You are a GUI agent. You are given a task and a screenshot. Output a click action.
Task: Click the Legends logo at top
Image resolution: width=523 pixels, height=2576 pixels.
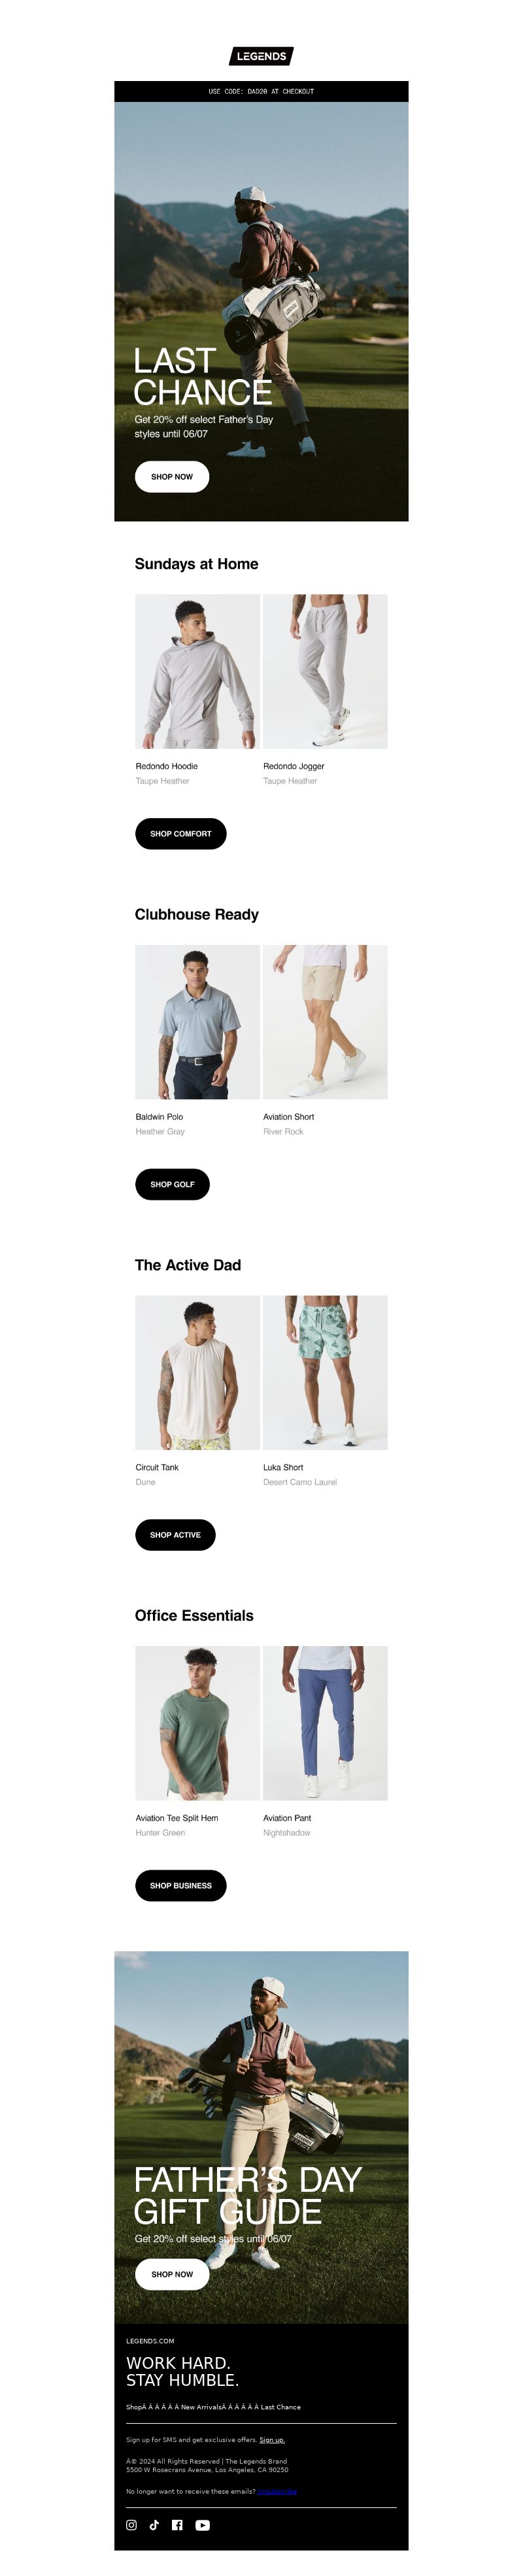[261, 56]
